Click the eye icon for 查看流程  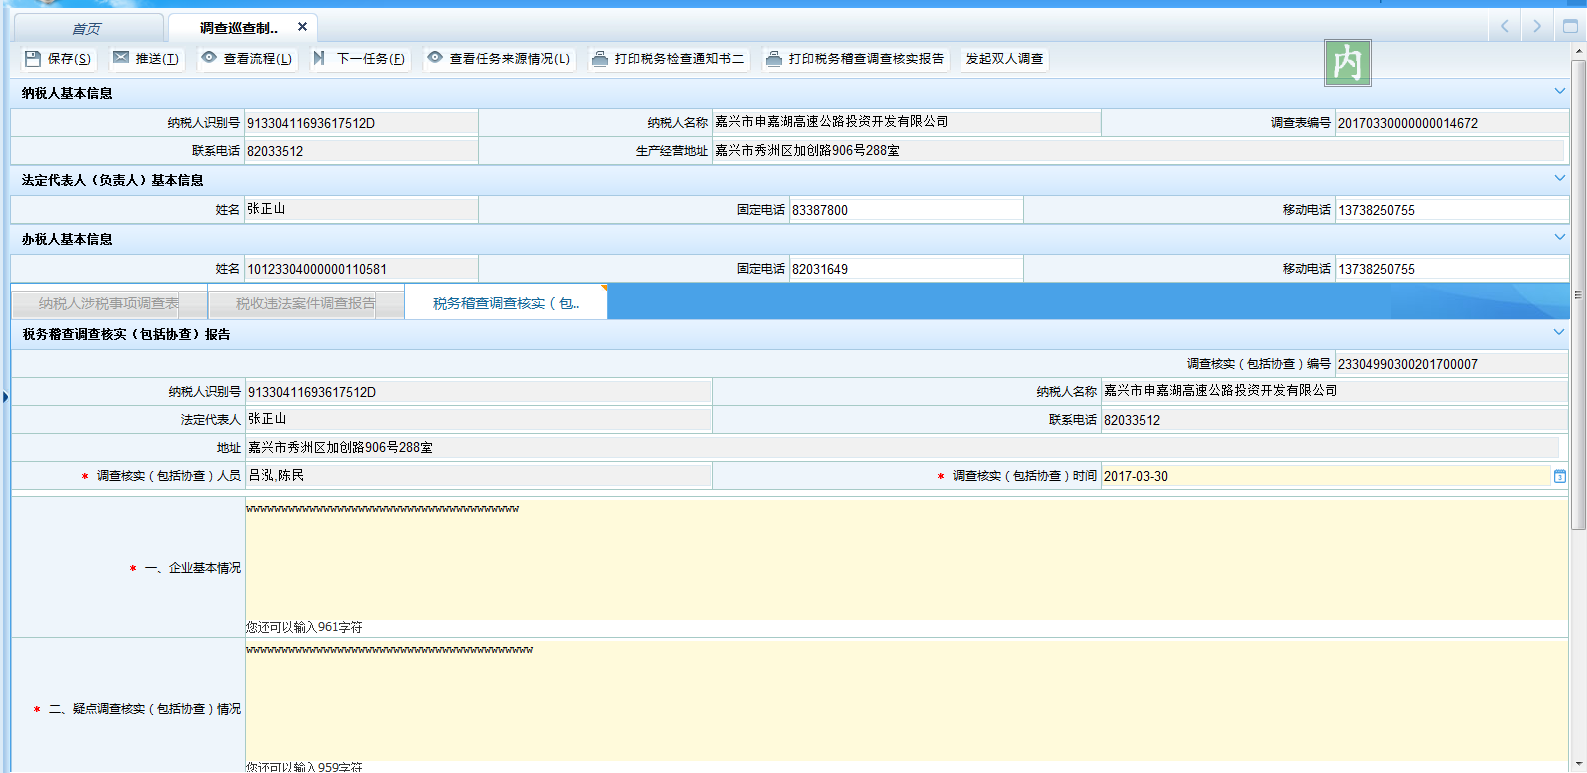coord(209,58)
